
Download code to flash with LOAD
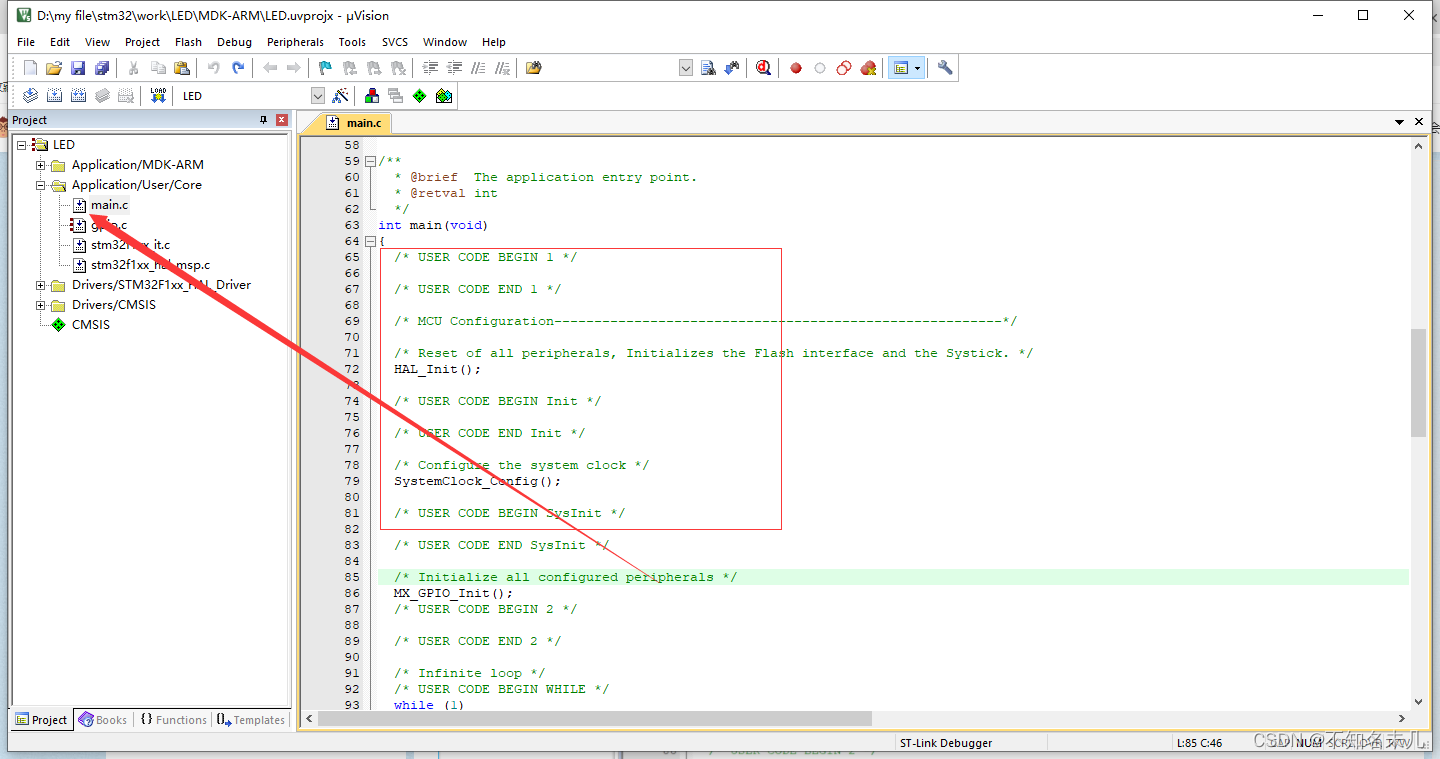[x=158, y=96]
